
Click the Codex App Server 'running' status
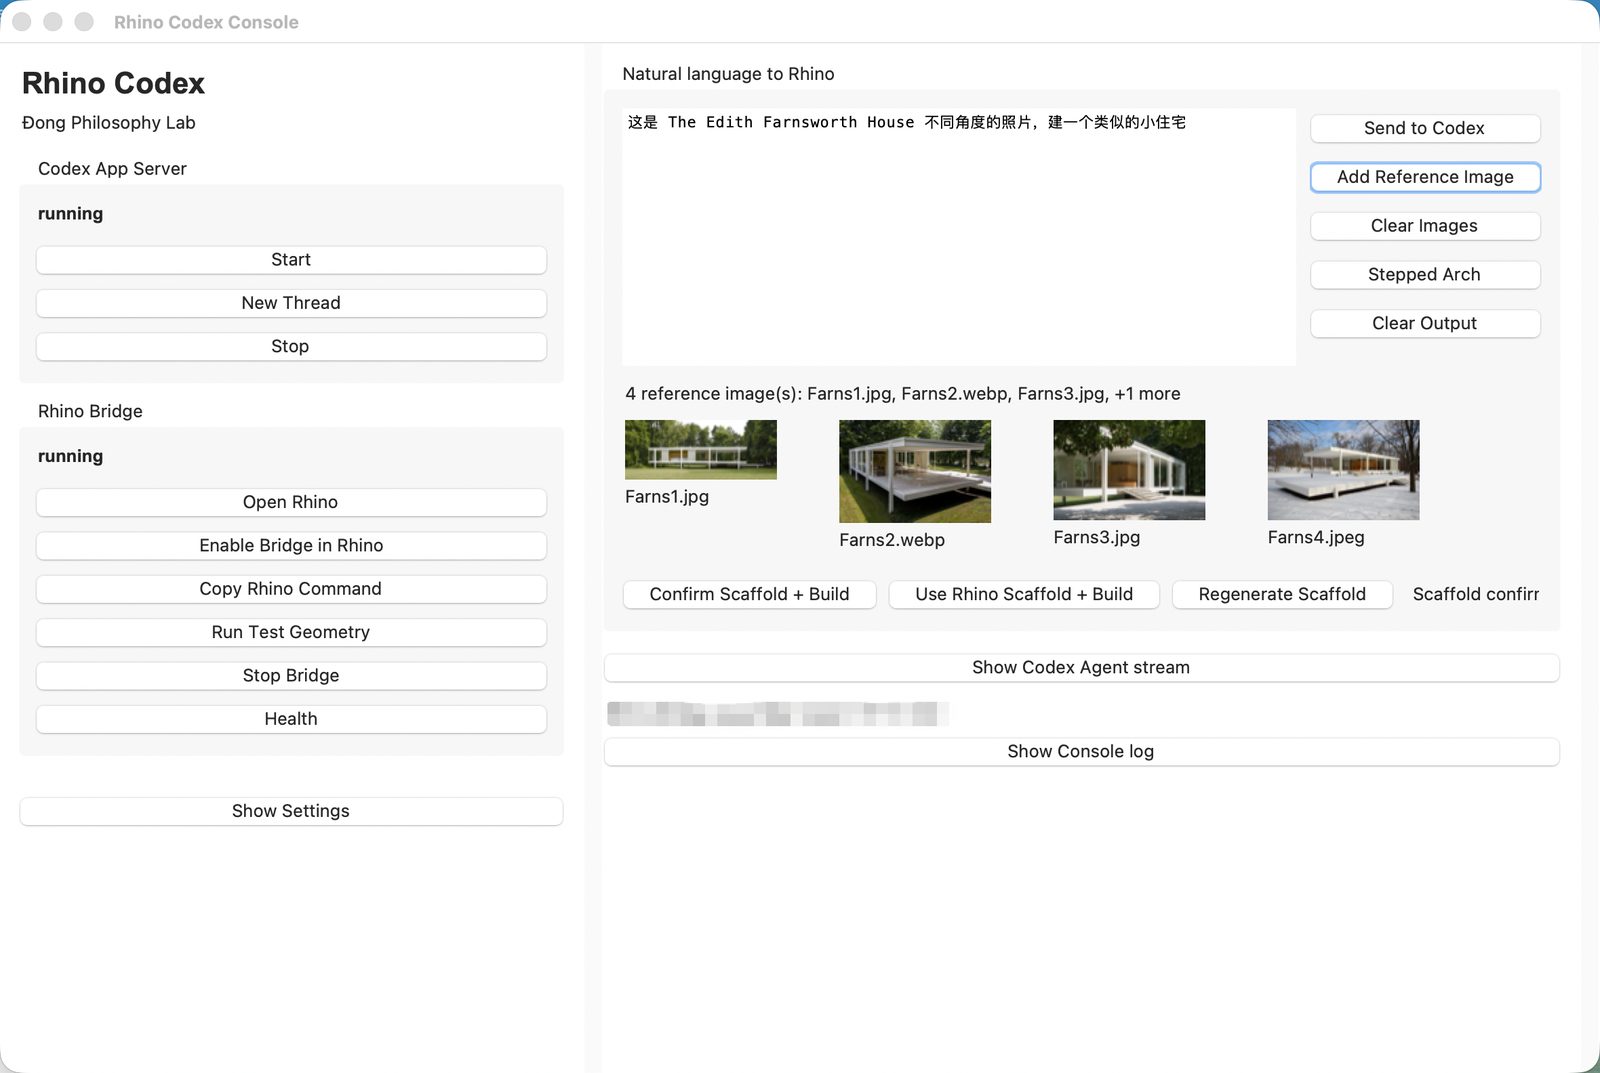[x=70, y=214]
